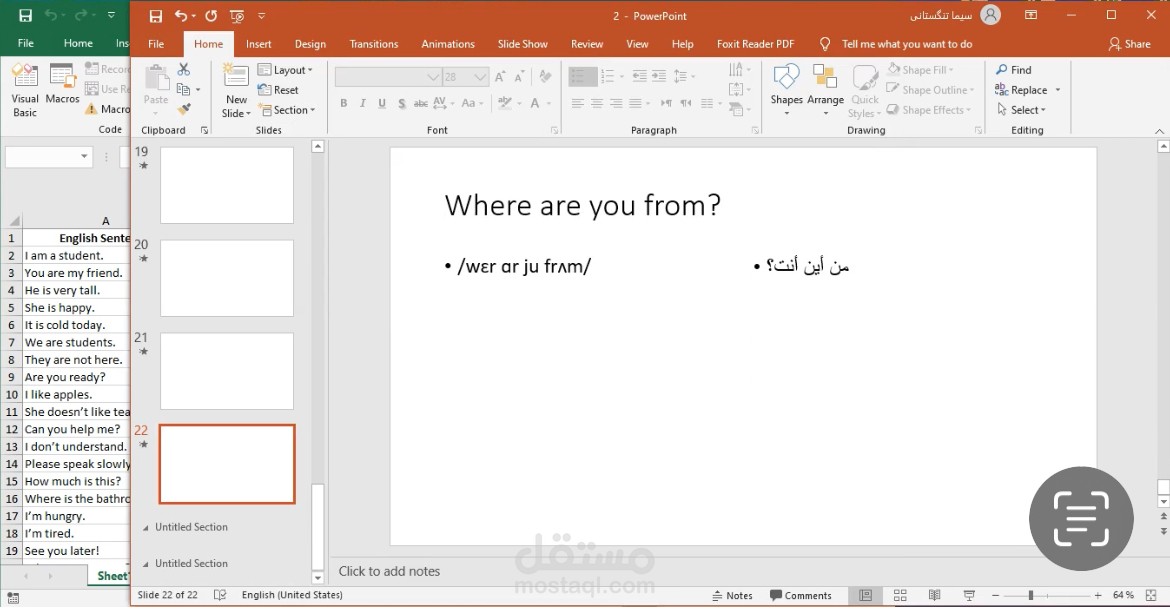1170x610 pixels.
Task: Switch to Transitions tab
Action: pyautogui.click(x=374, y=44)
